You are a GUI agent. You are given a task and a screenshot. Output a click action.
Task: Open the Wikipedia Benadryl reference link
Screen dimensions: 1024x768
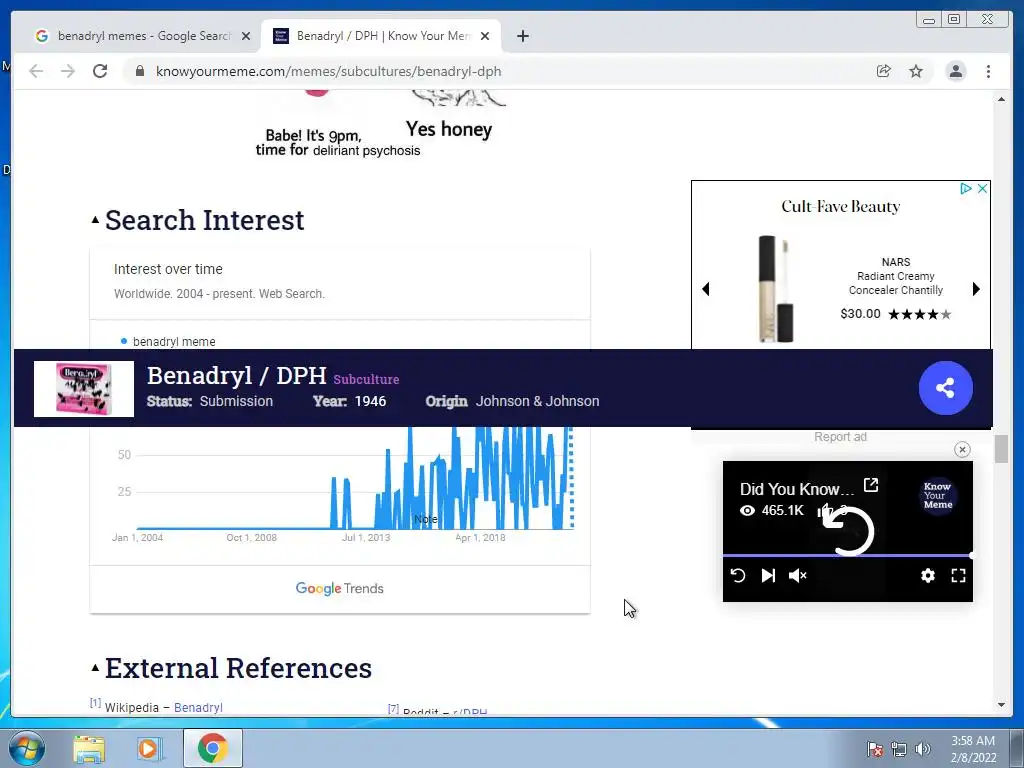pos(198,707)
